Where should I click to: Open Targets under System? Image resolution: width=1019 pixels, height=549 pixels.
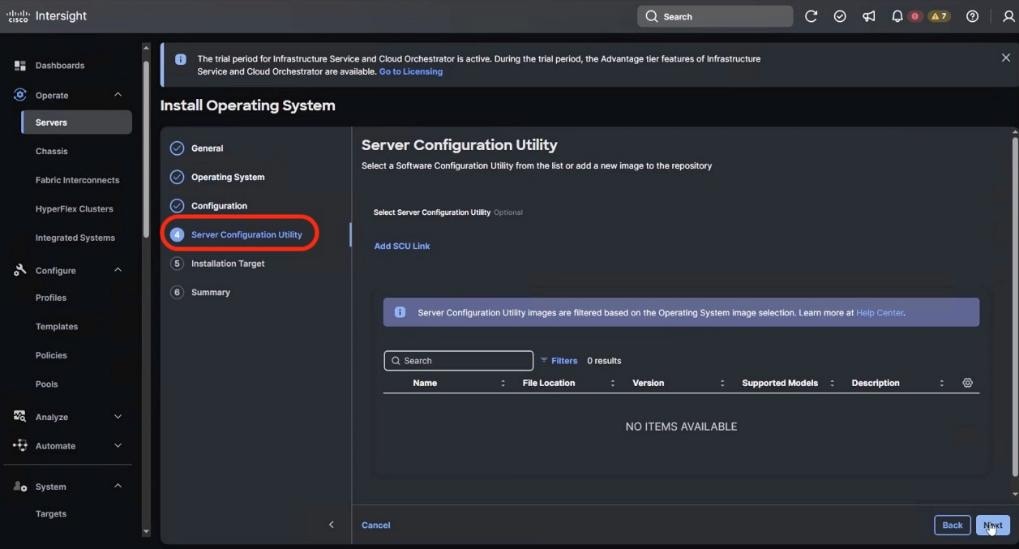click(x=51, y=514)
